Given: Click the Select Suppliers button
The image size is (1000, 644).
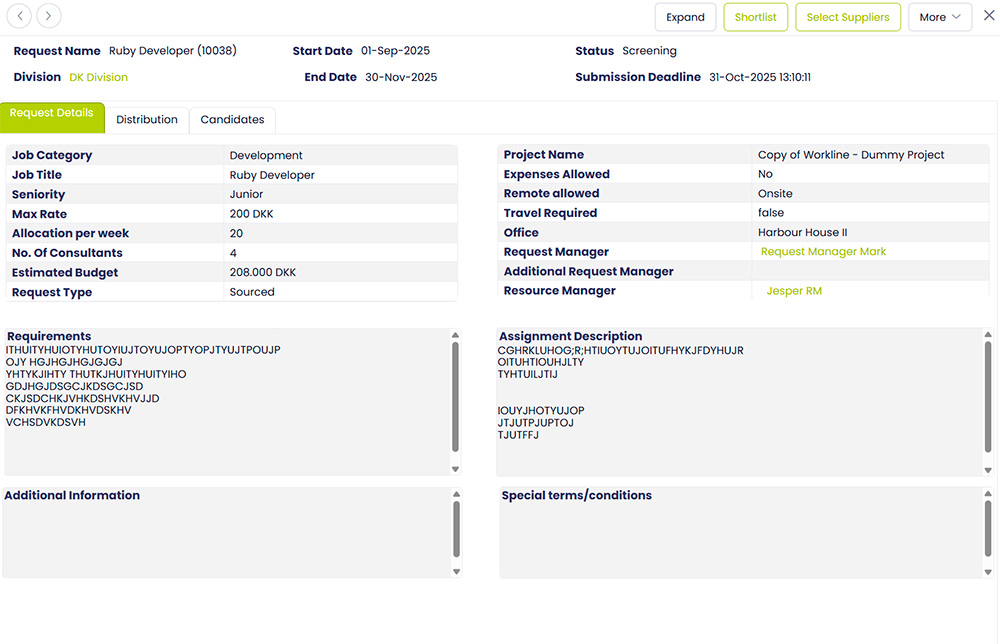Looking at the screenshot, I should click(x=848, y=17).
